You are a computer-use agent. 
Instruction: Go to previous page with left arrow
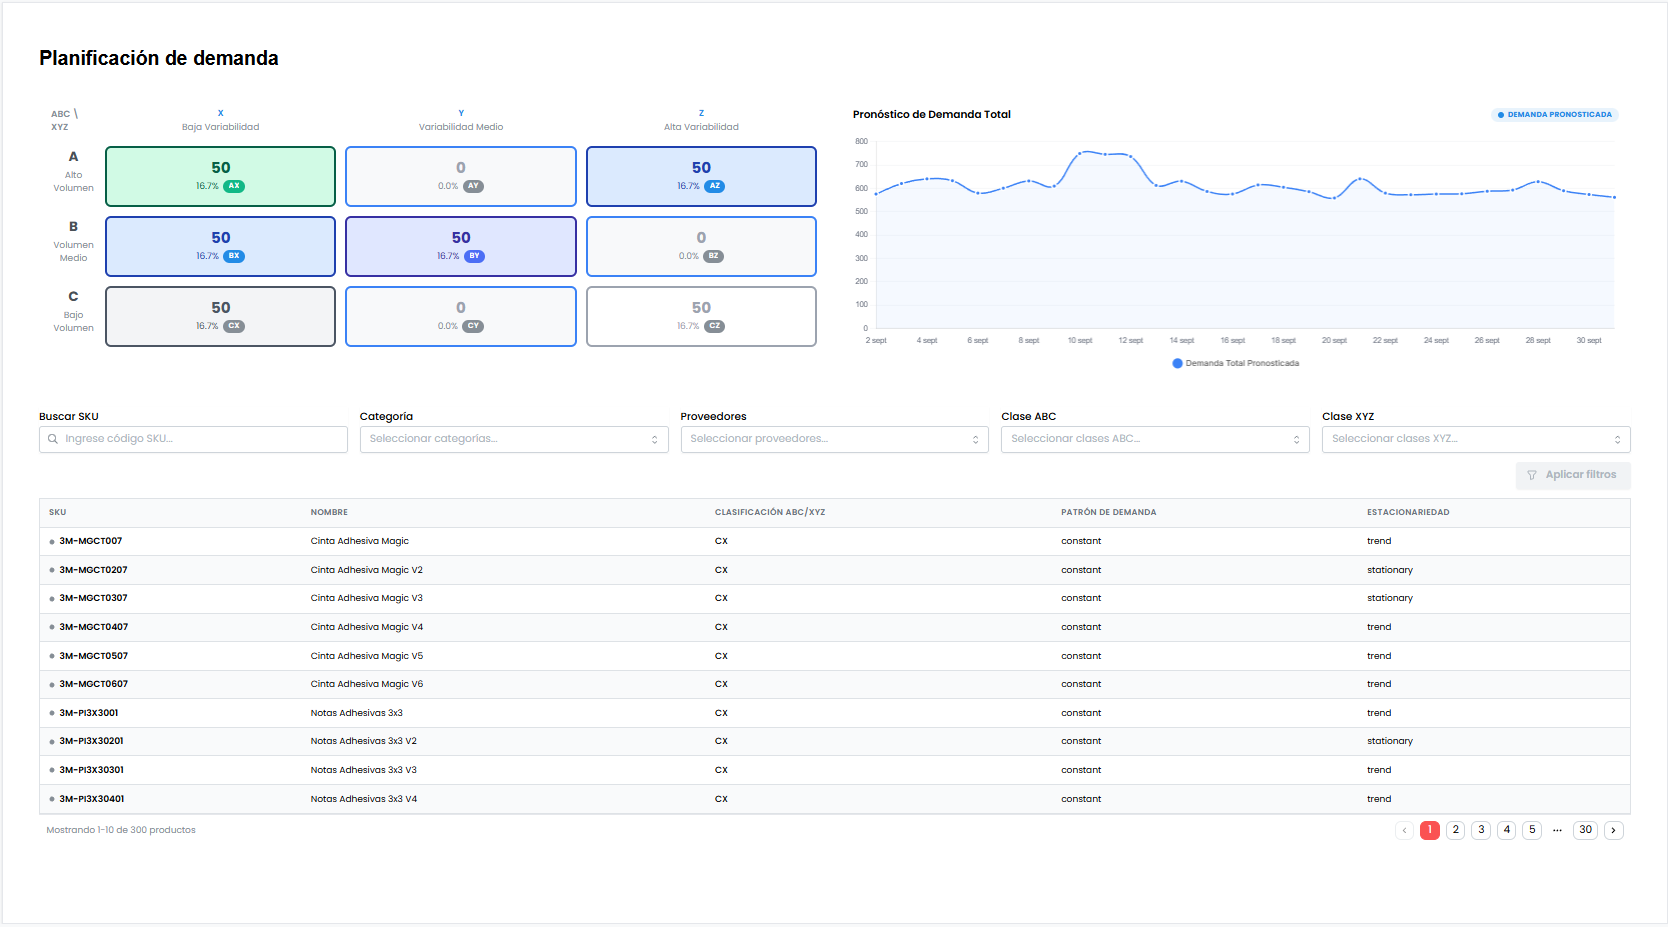click(1404, 830)
